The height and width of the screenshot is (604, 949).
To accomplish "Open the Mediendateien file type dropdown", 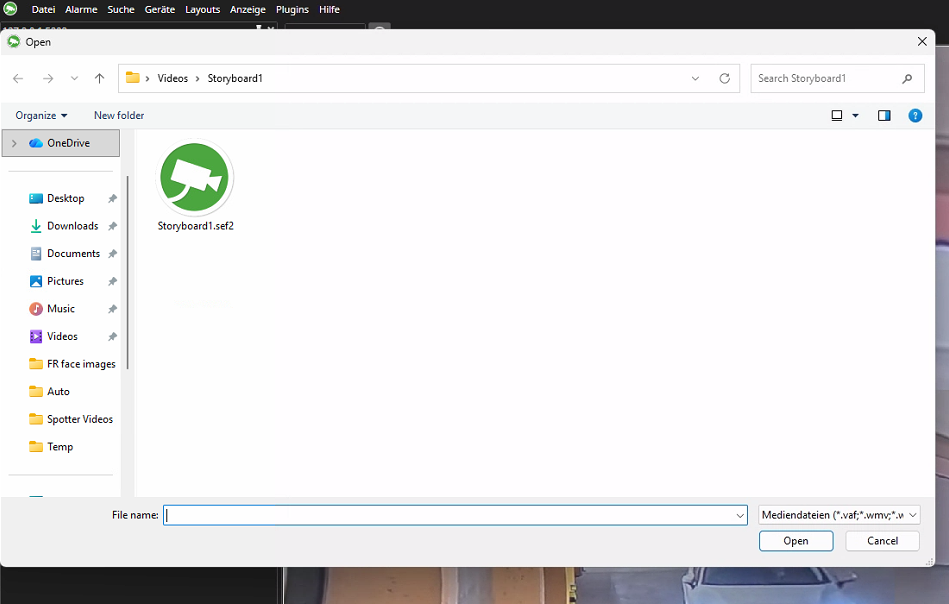I will tap(839, 516).
